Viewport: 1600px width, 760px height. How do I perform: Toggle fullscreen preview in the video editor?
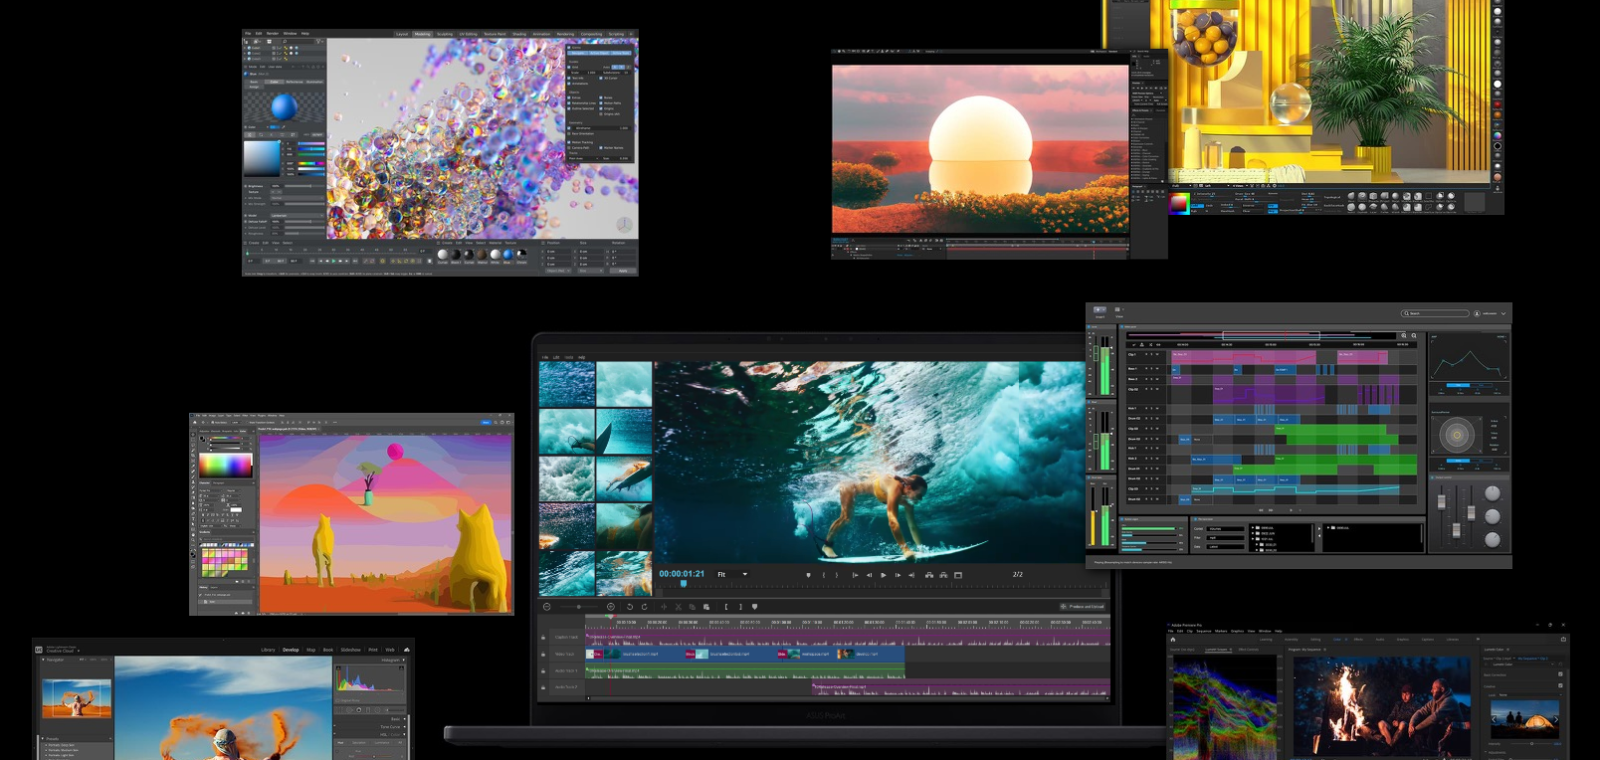(958, 575)
